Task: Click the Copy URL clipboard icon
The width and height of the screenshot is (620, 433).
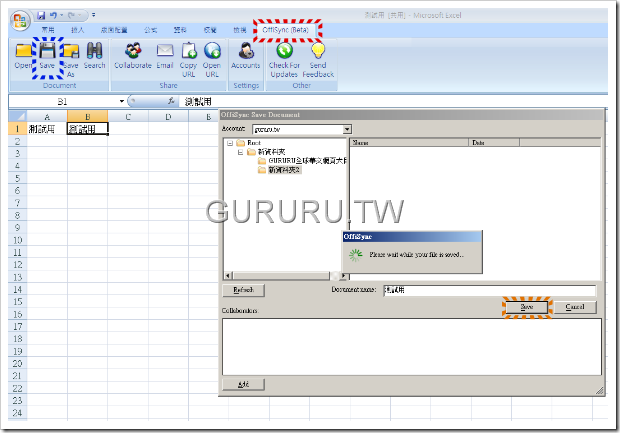Action: 189,51
